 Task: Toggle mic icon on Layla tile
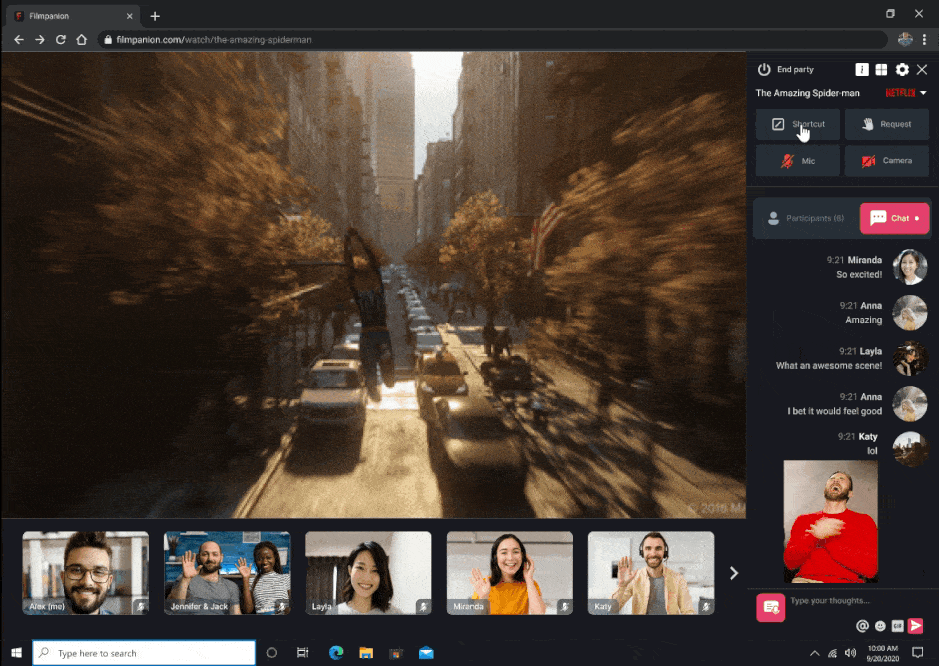click(x=423, y=606)
